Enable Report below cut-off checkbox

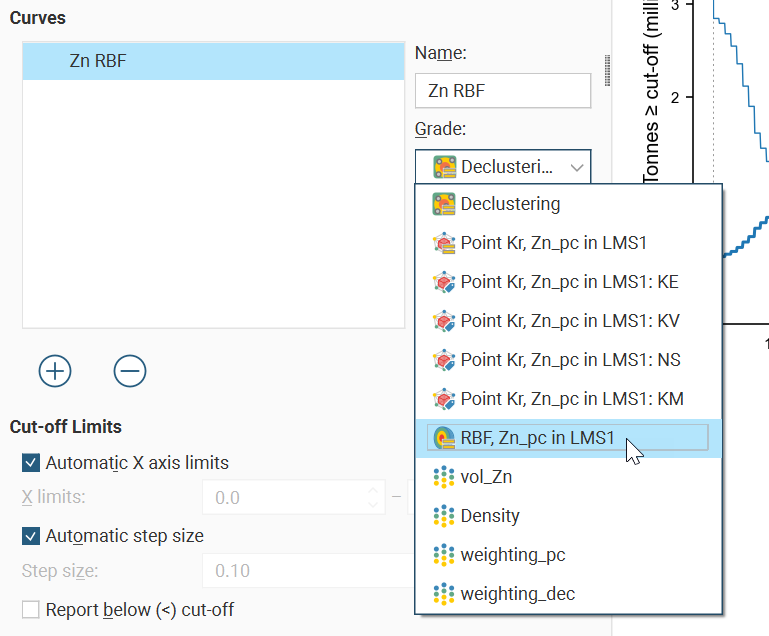pos(31,609)
